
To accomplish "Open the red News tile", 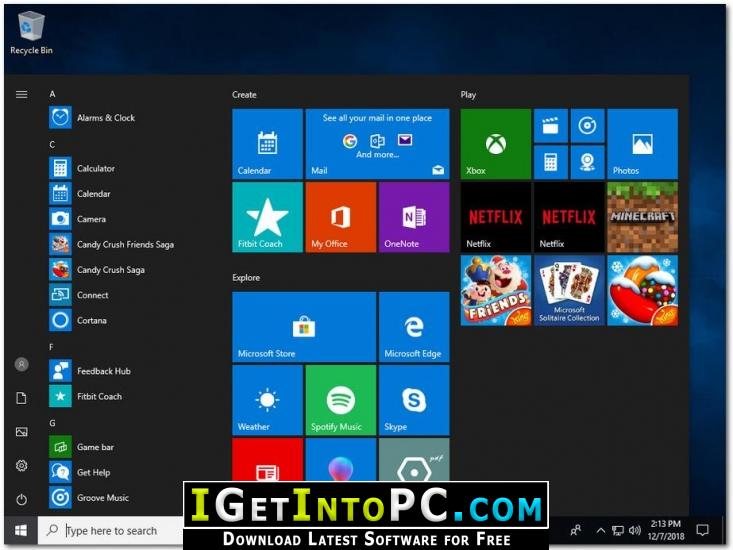I will pyautogui.click(x=267, y=459).
